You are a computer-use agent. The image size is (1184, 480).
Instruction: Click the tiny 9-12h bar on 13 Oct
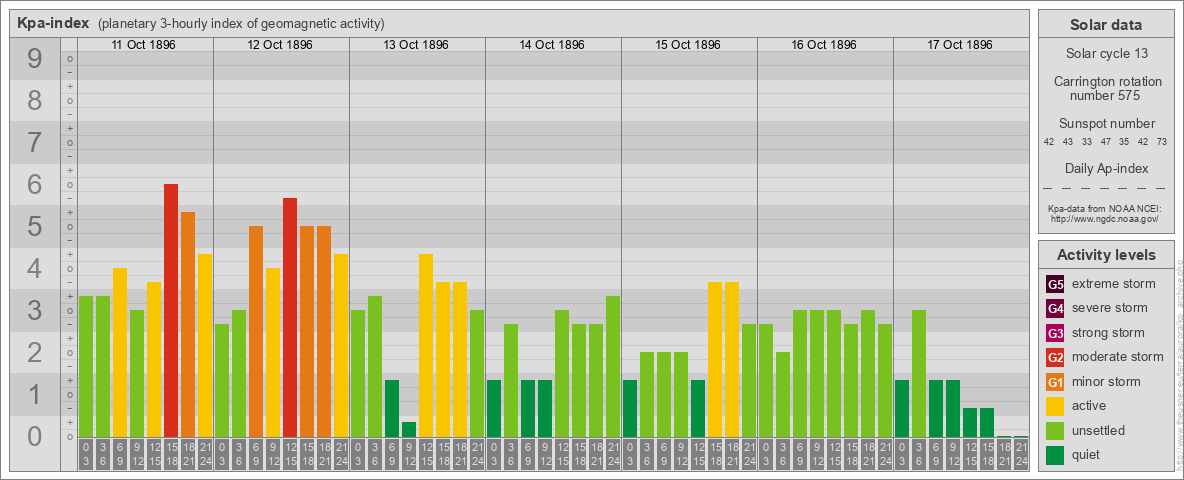click(409, 429)
